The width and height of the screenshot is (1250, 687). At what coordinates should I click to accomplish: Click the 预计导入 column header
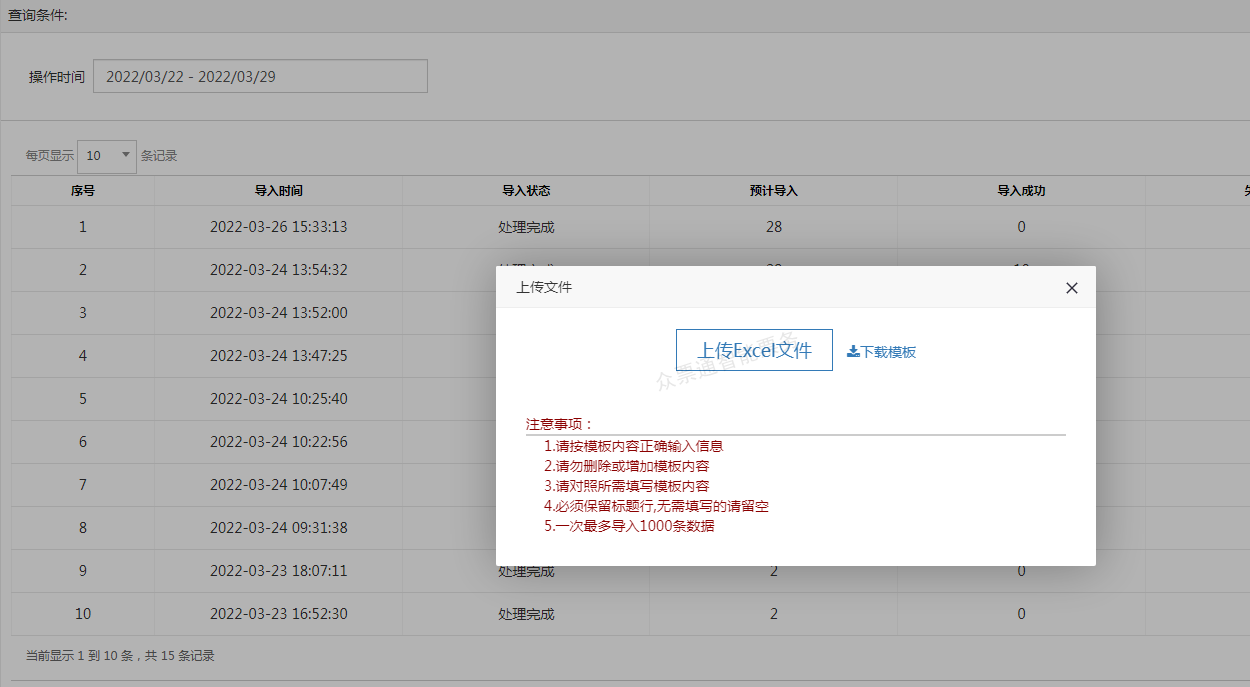click(x=774, y=191)
